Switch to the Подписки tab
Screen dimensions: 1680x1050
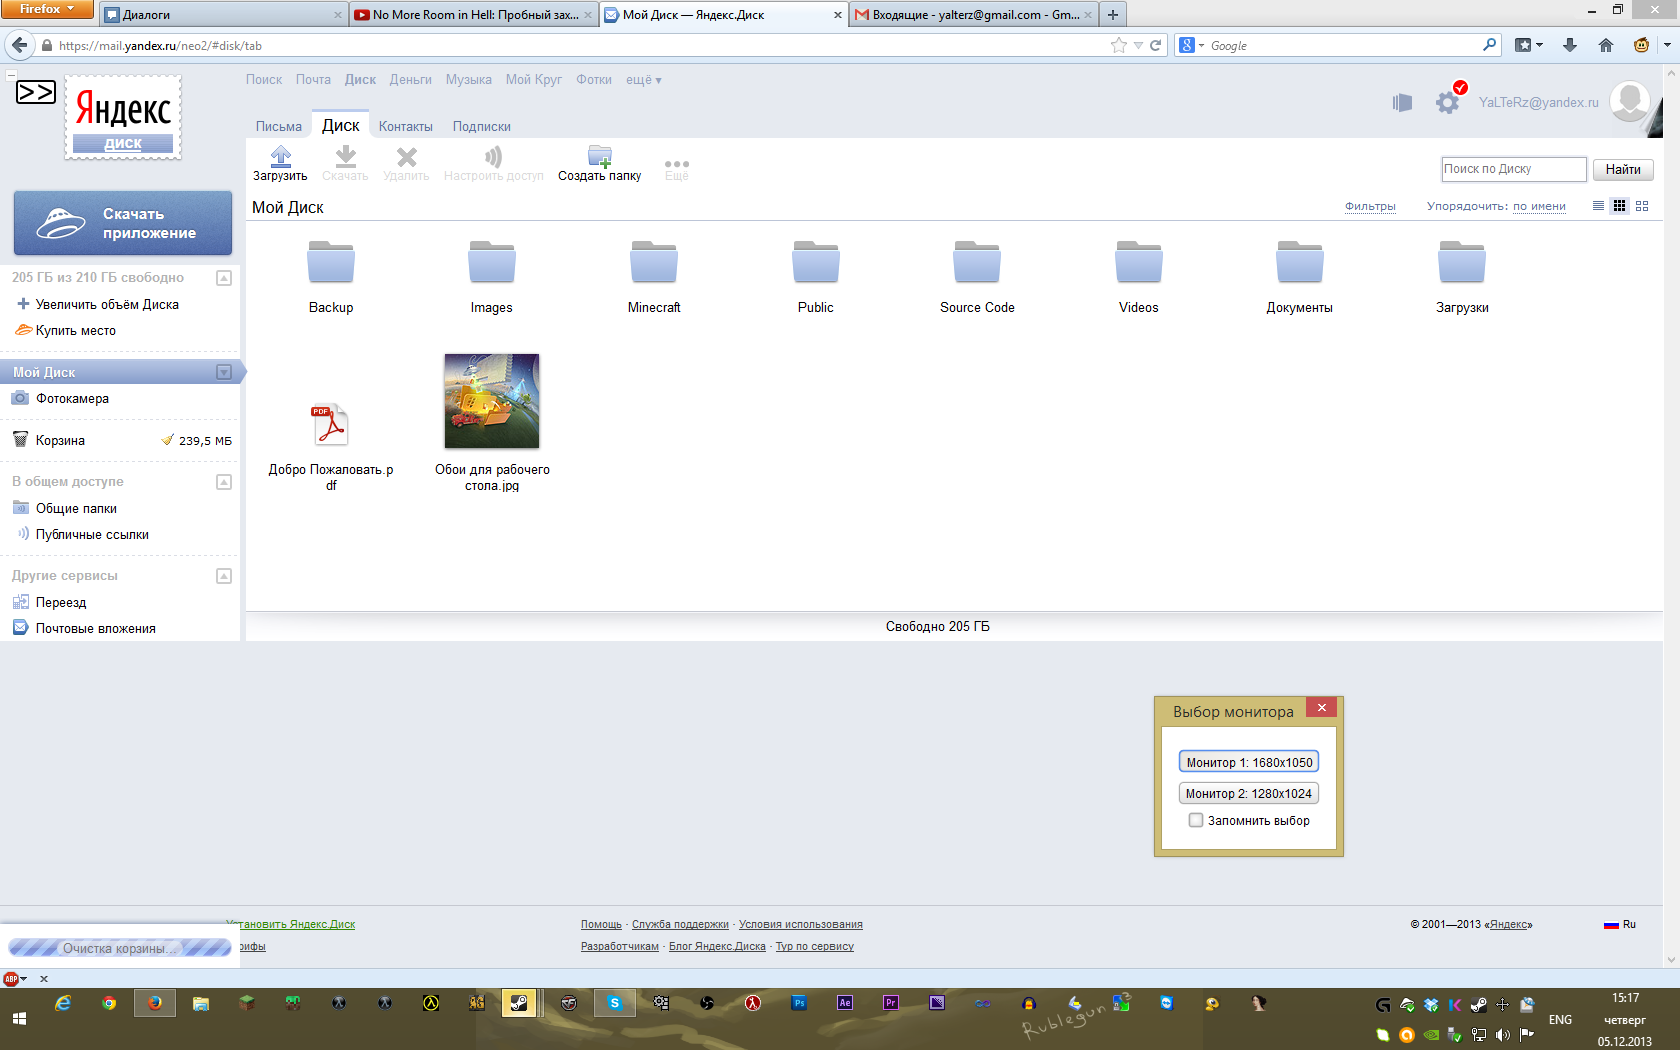(482, 127)
